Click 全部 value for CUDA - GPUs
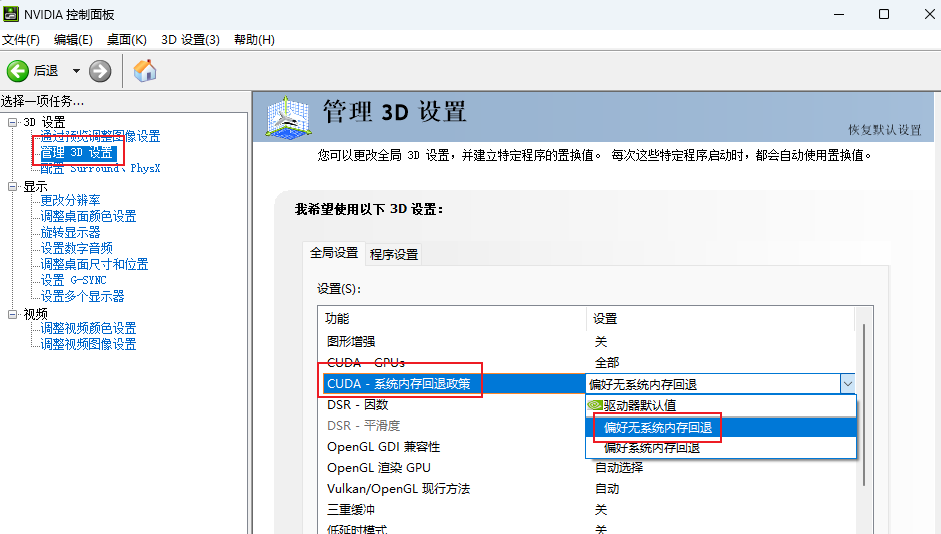The height and width of the screenshot is (534, 941). [x=607, y=362]
